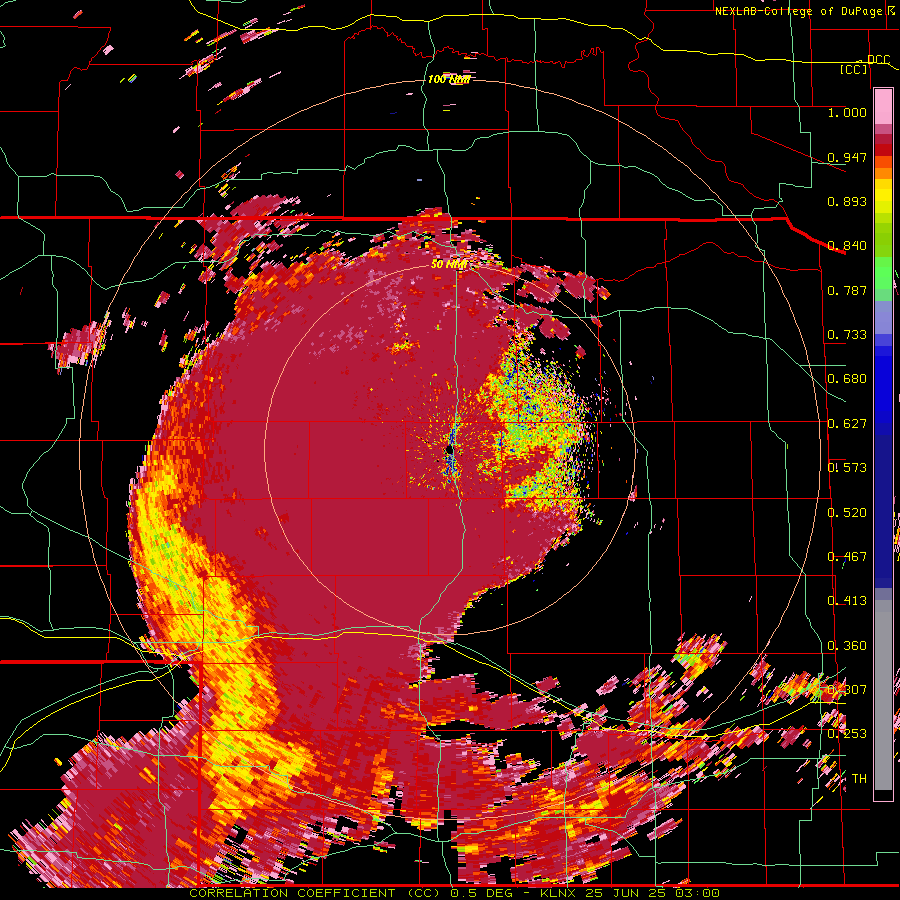The height and width of the screenshot is (900, 900).
Task: Pick the light pink segment of the color bar
Action: click(x=883, y=106)
